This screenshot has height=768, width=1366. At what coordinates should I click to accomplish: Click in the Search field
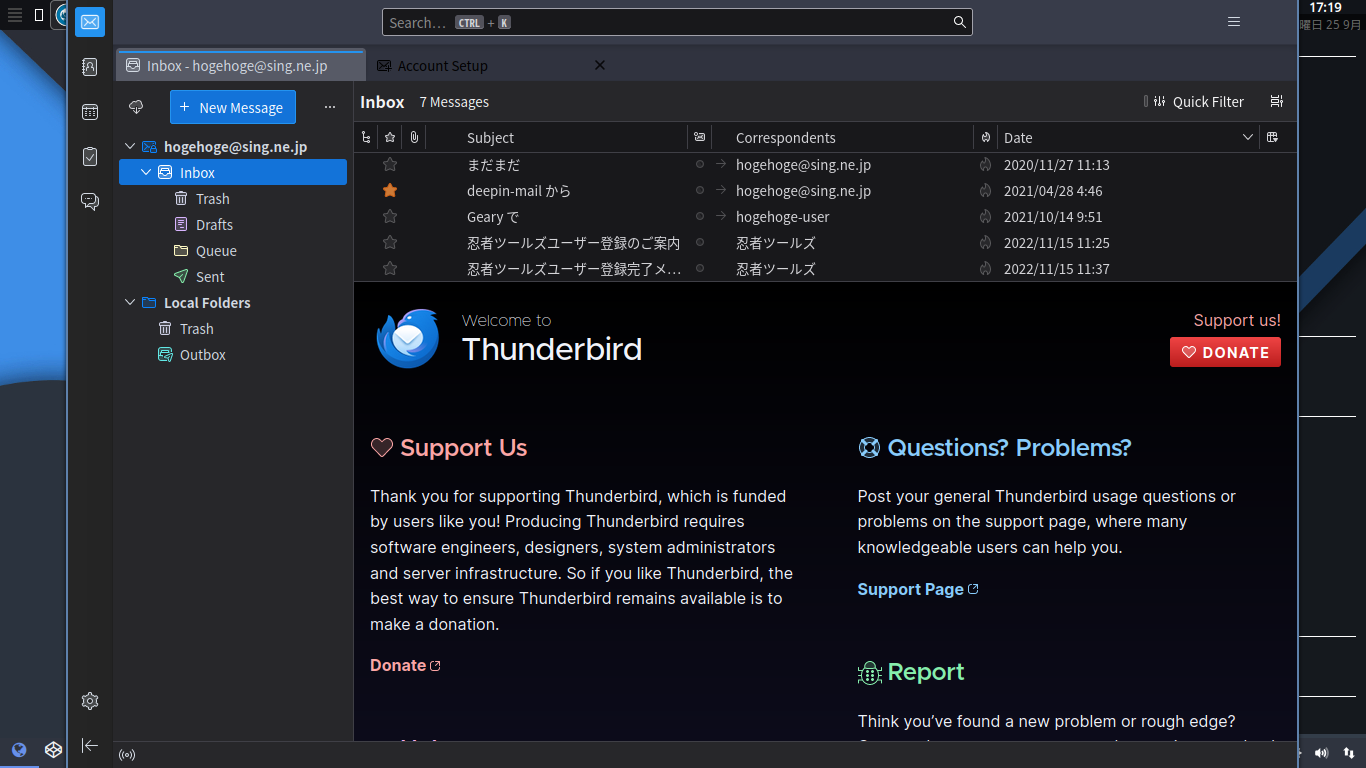[x=677, y=22]
